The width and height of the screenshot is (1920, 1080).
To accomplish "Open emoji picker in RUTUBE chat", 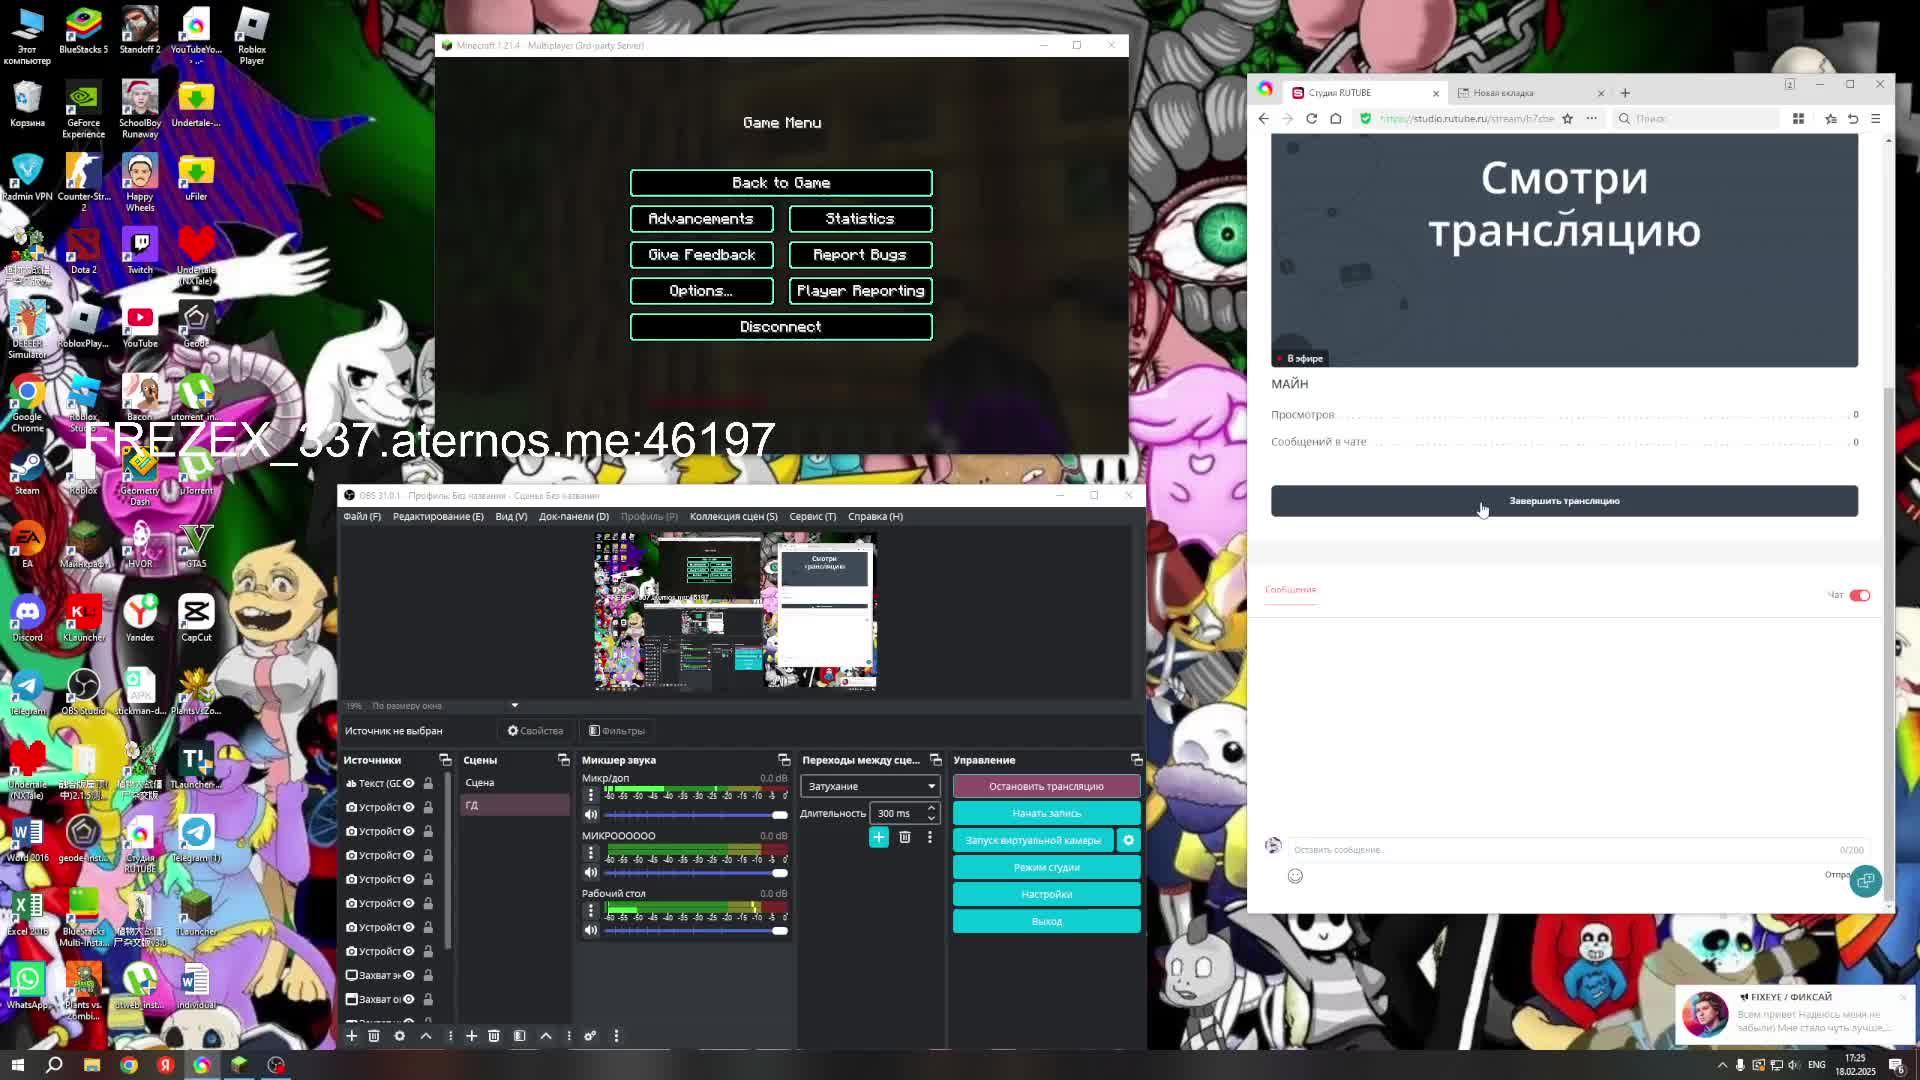I will point(1295,876).
